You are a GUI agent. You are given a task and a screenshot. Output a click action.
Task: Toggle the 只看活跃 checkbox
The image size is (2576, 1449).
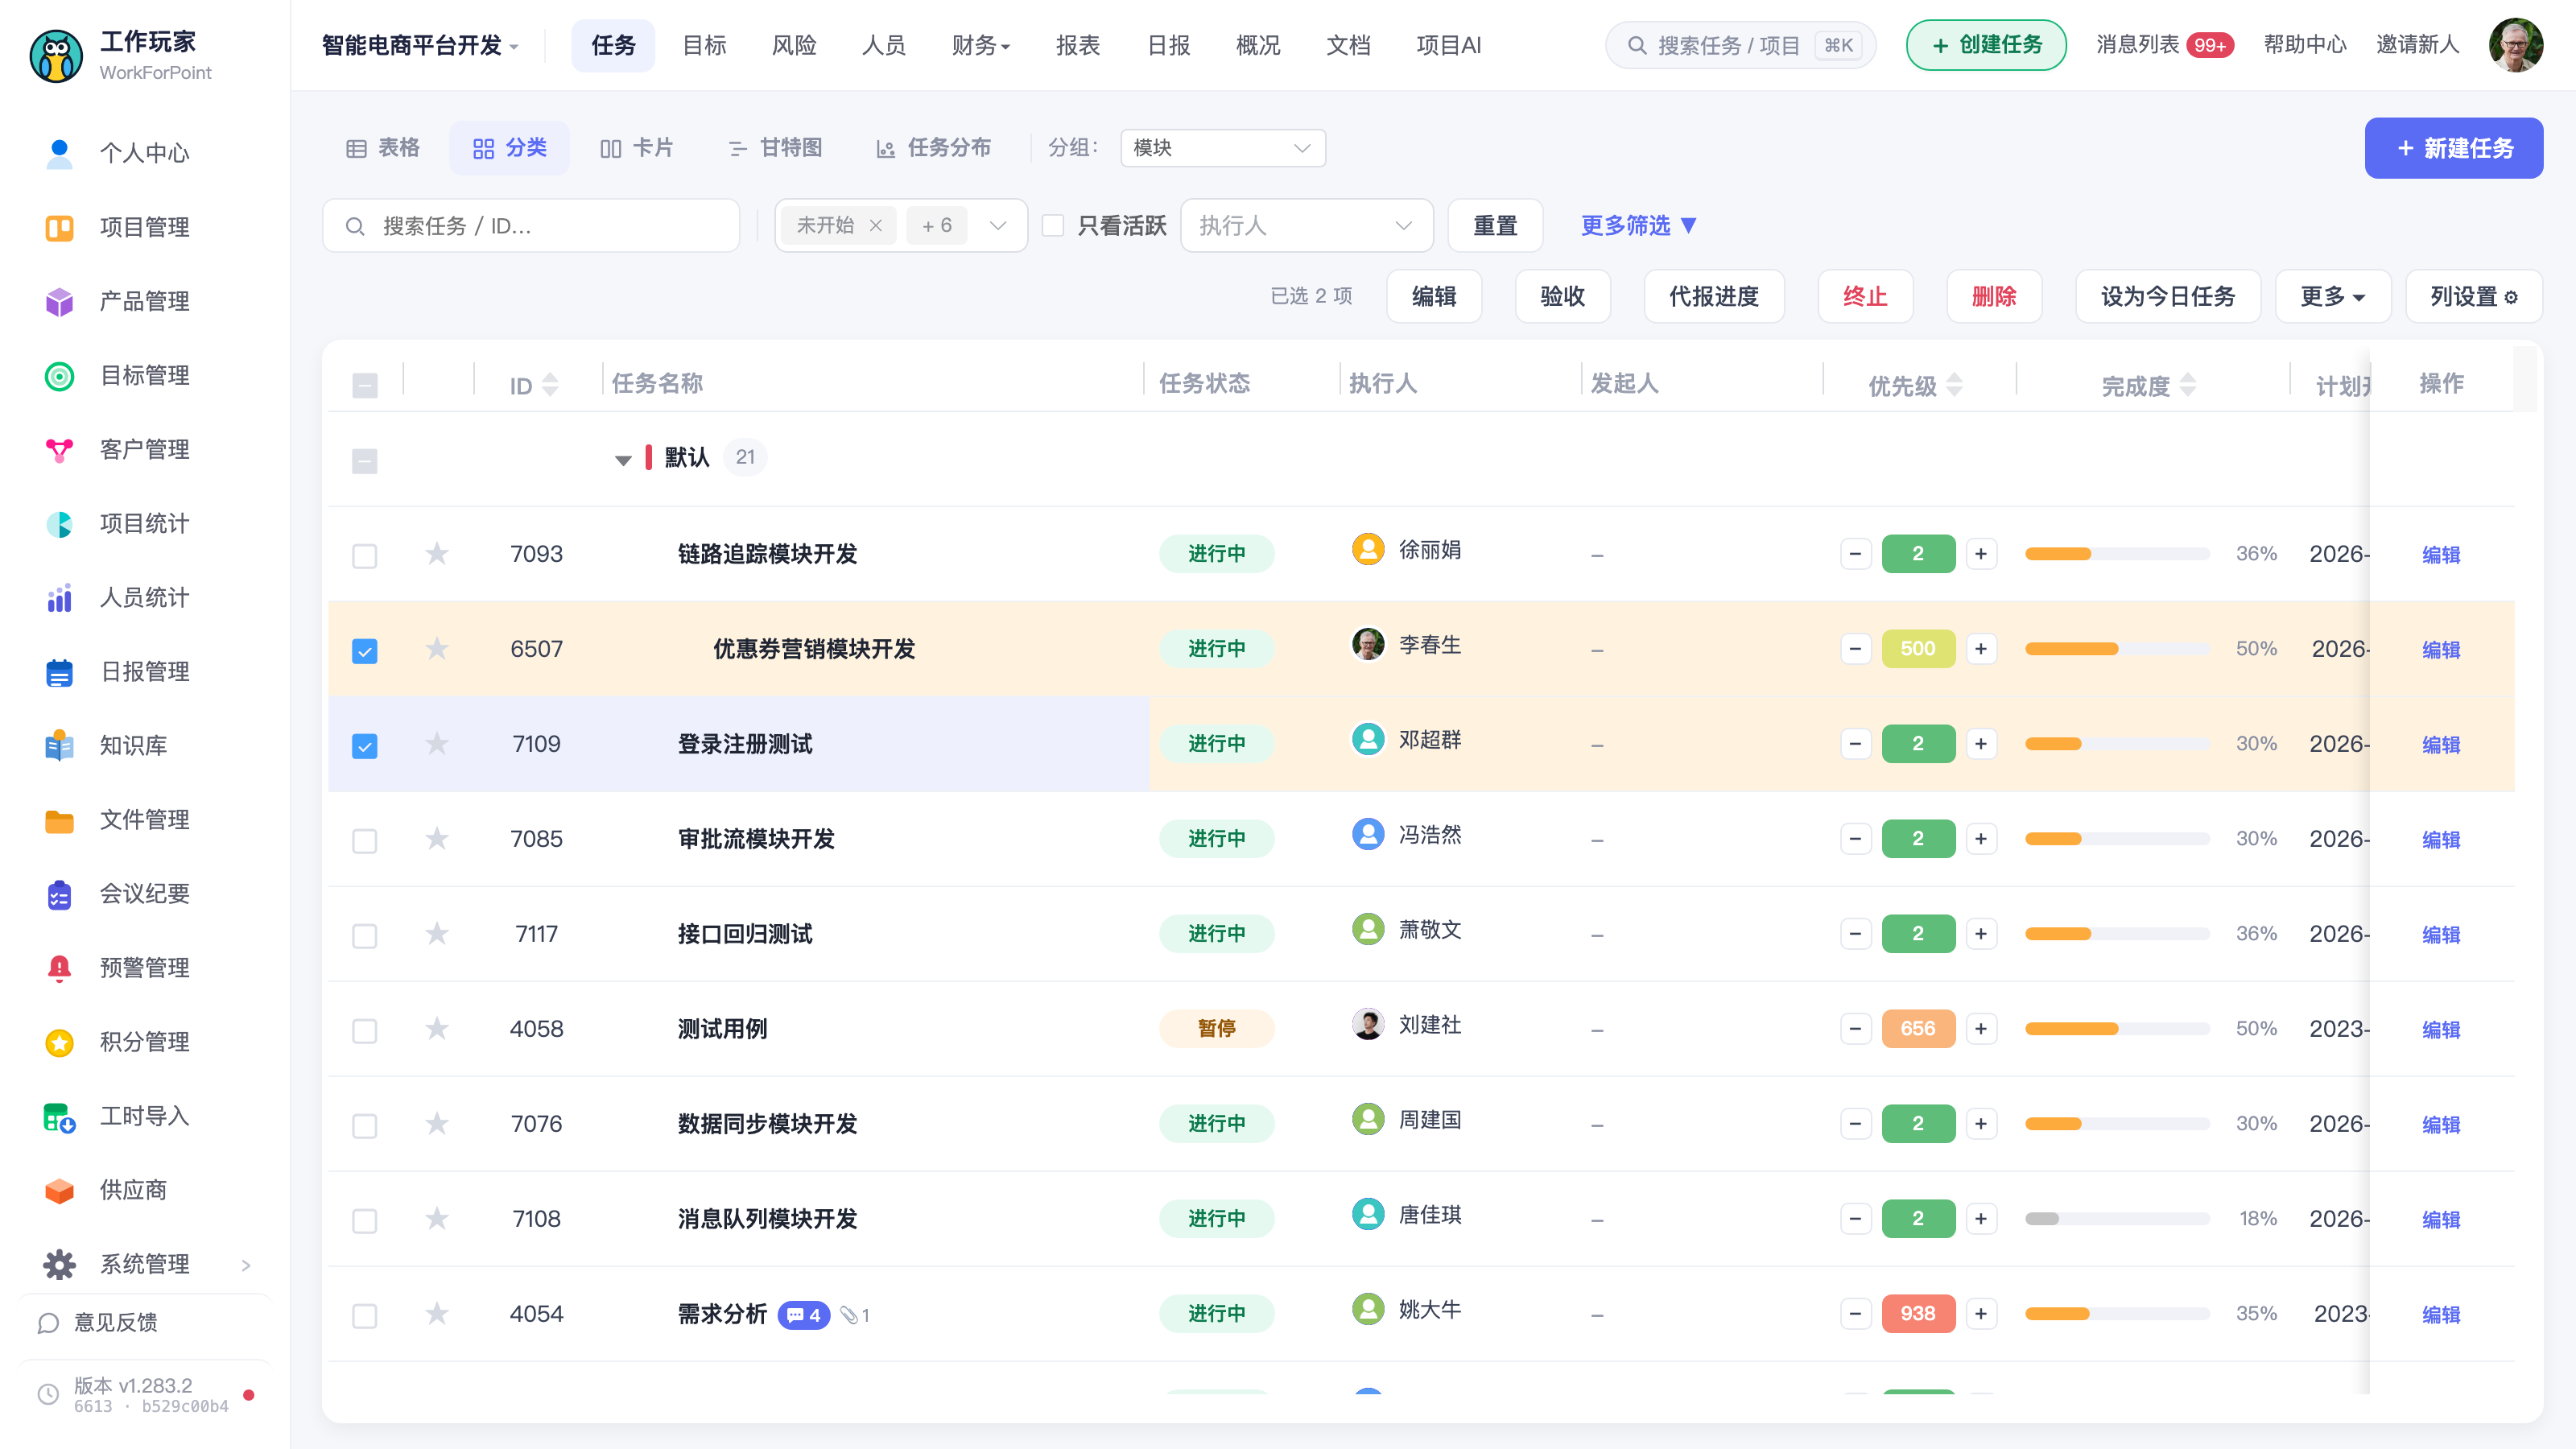tap(1053, 225)
